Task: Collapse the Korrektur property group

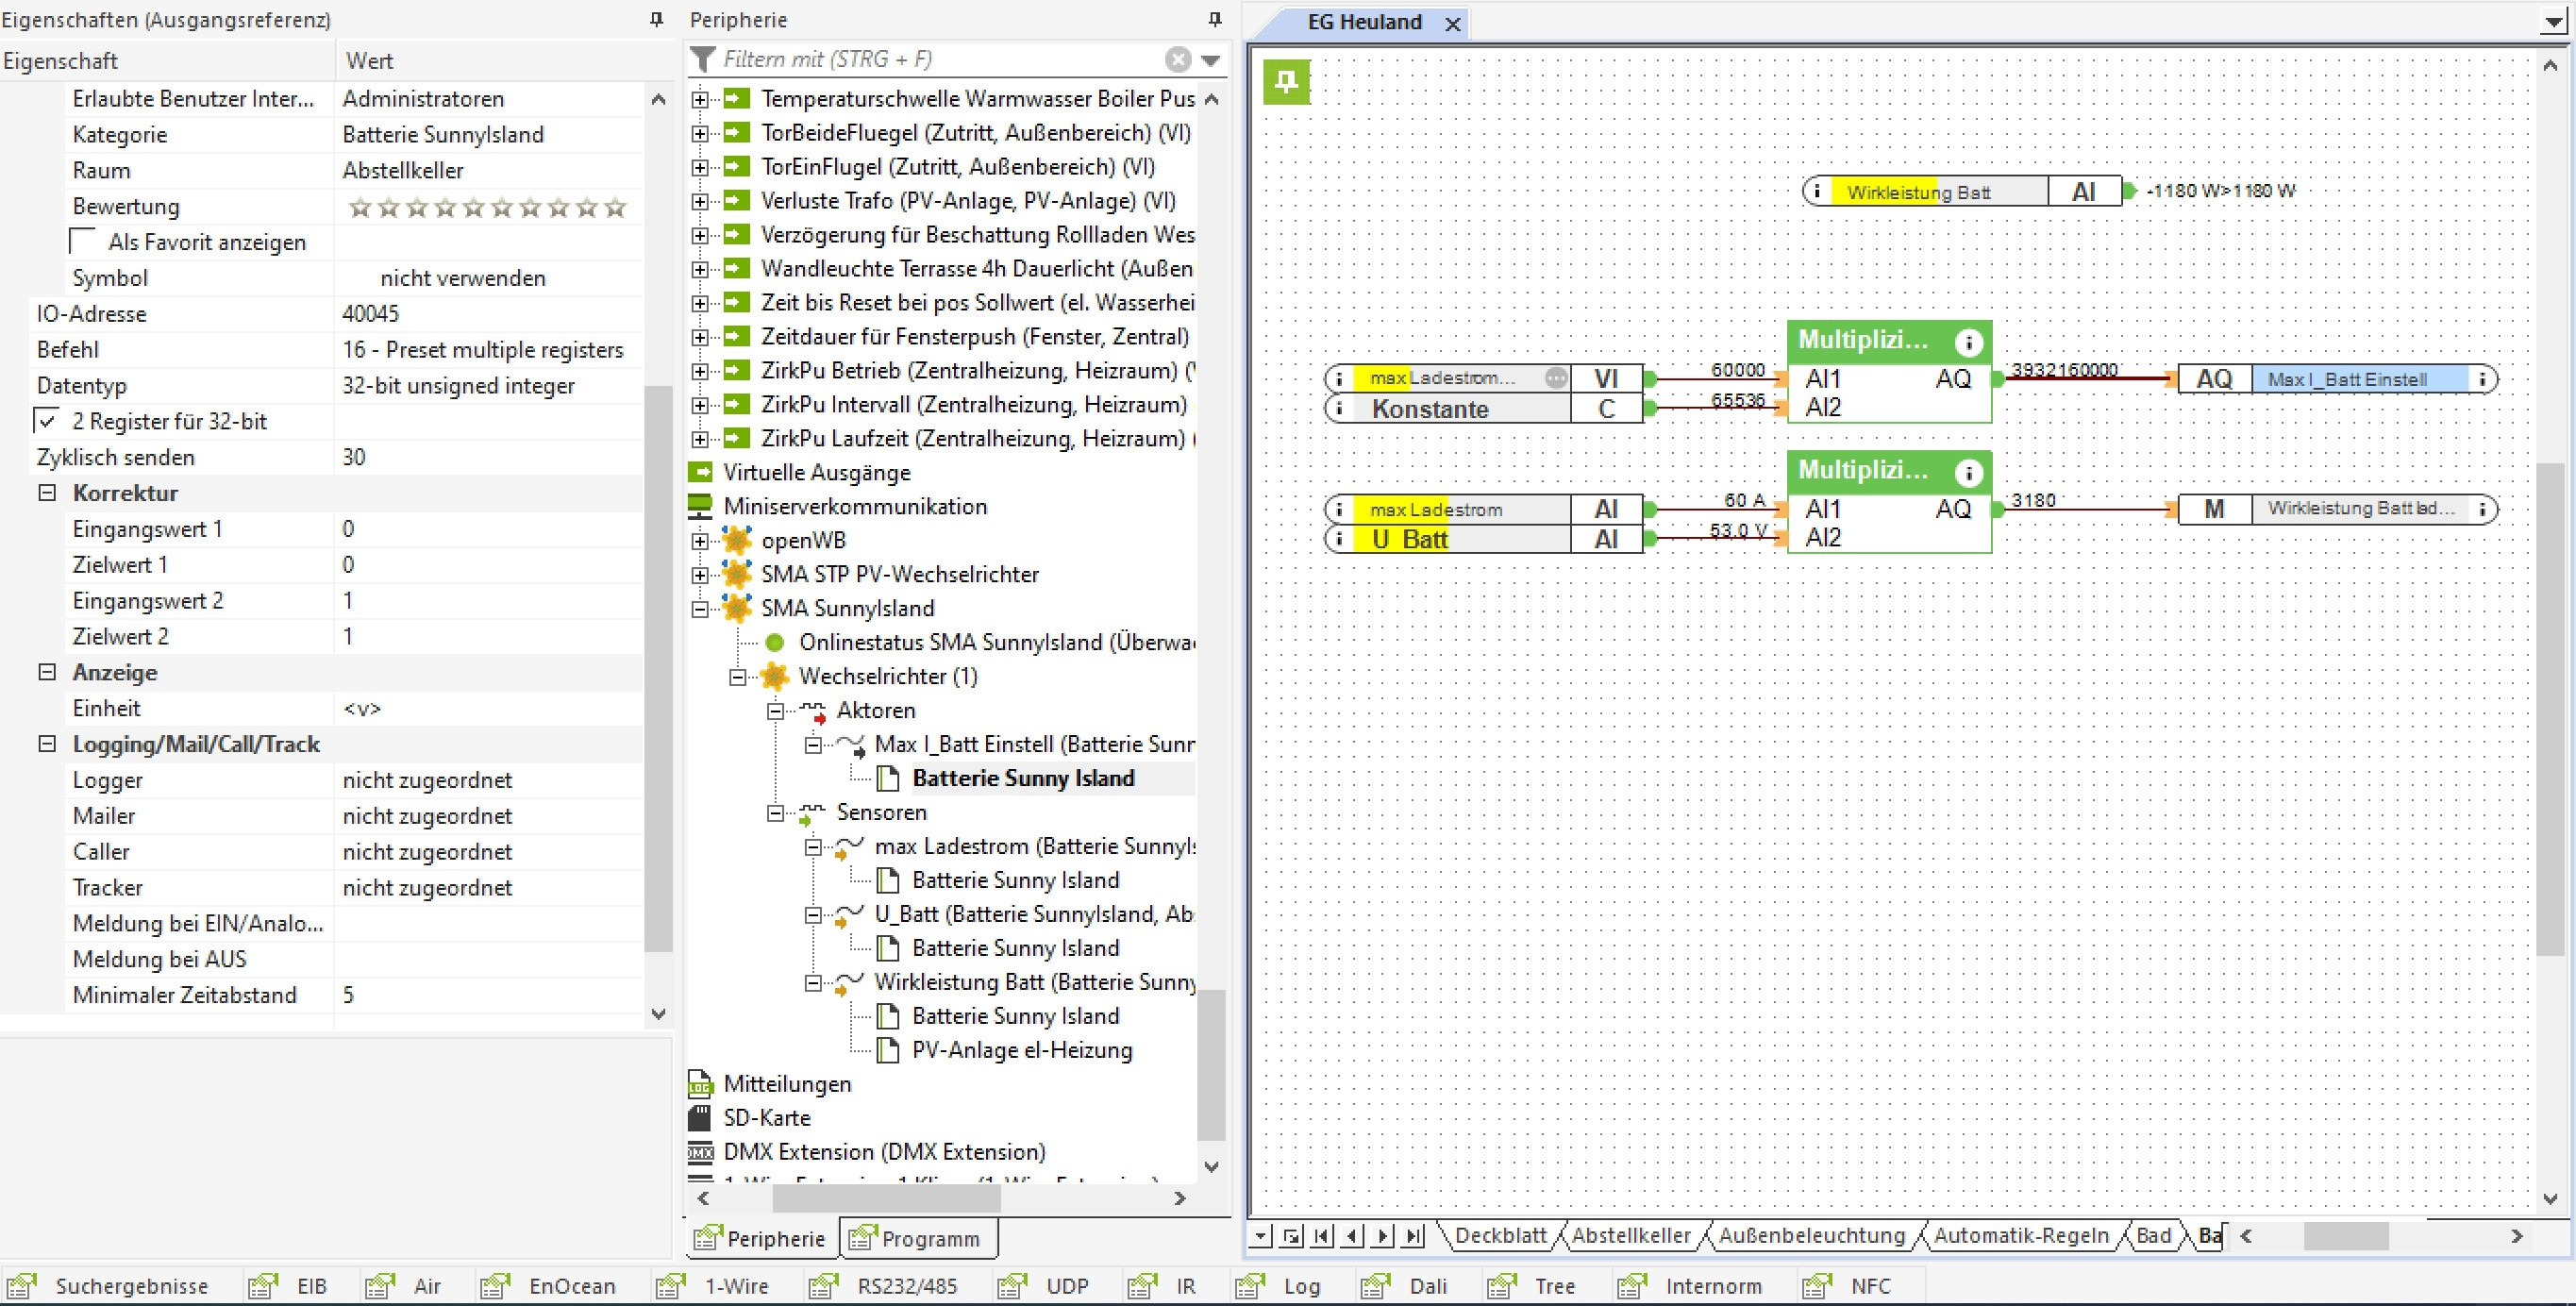Action: [x=47, y=493]
